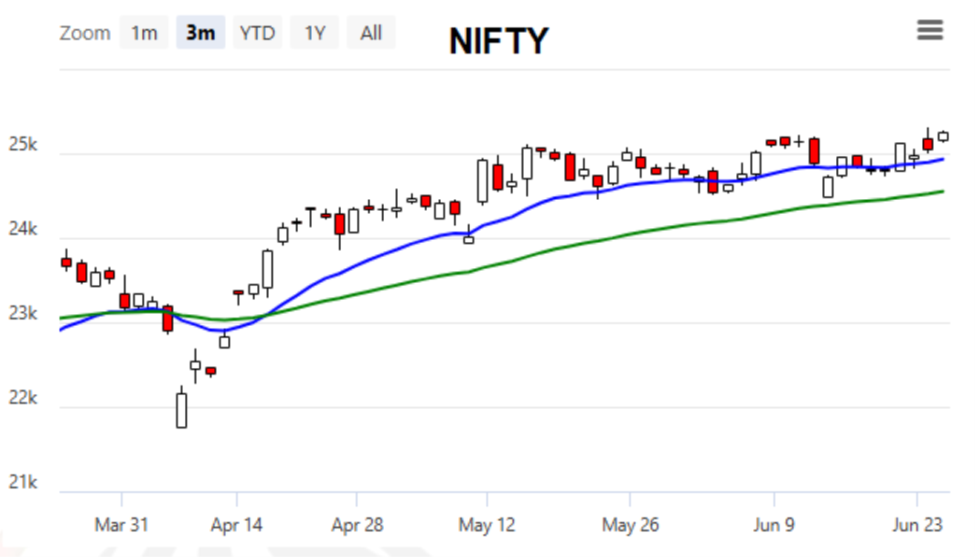The image size is (975, 557).
Task: Click the 25k y-axis label
Action: click(23, 144)
